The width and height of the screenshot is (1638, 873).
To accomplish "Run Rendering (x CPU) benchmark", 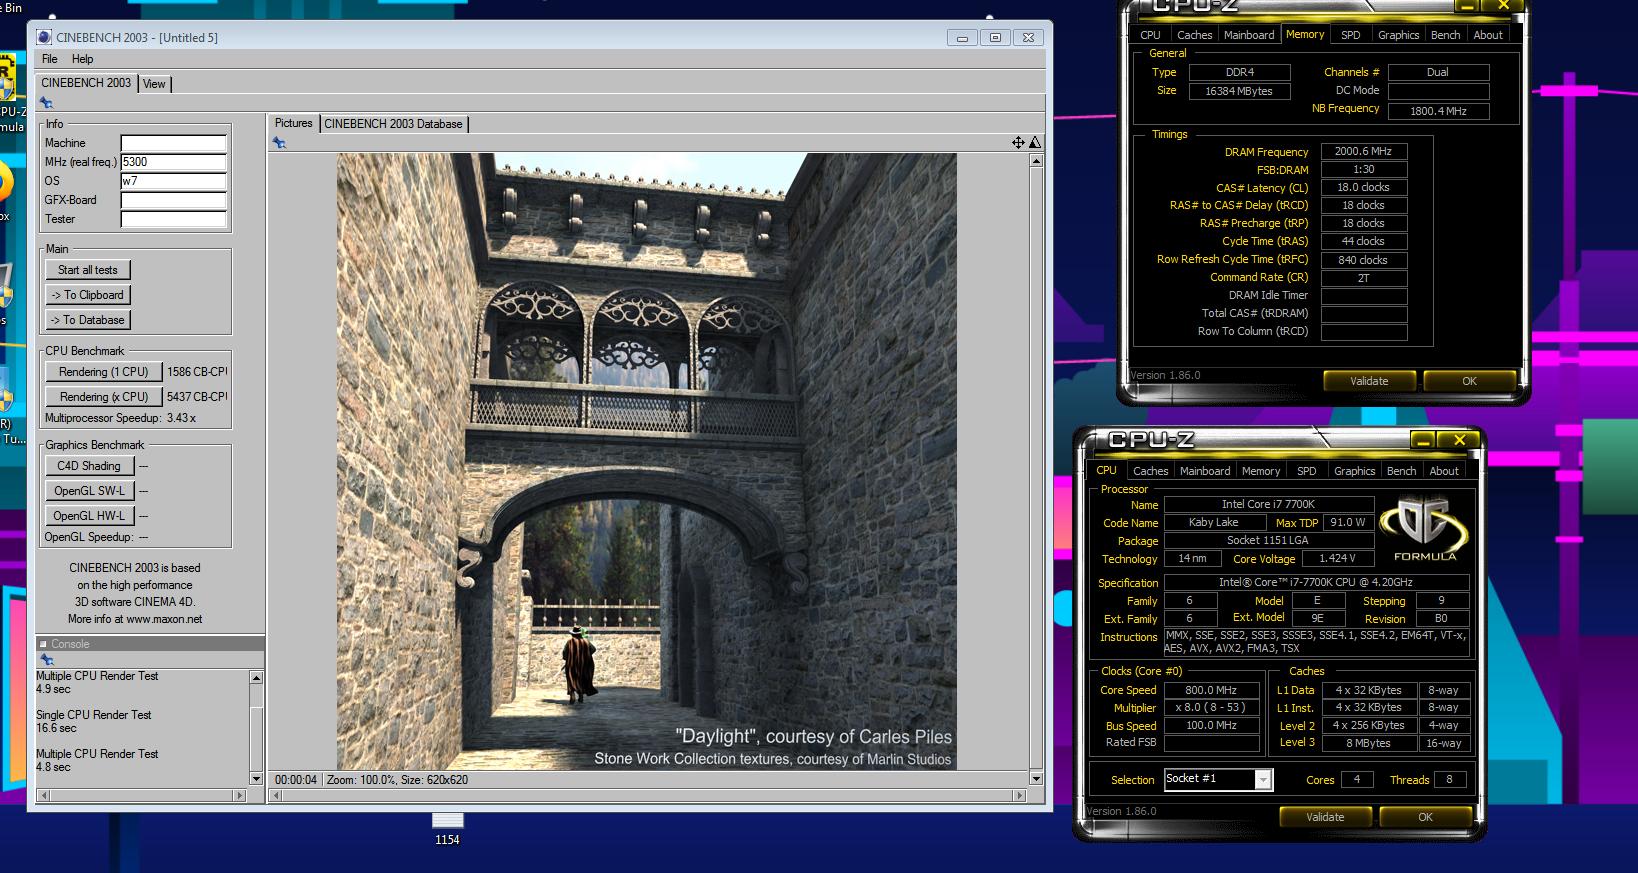I will (103, 397).
